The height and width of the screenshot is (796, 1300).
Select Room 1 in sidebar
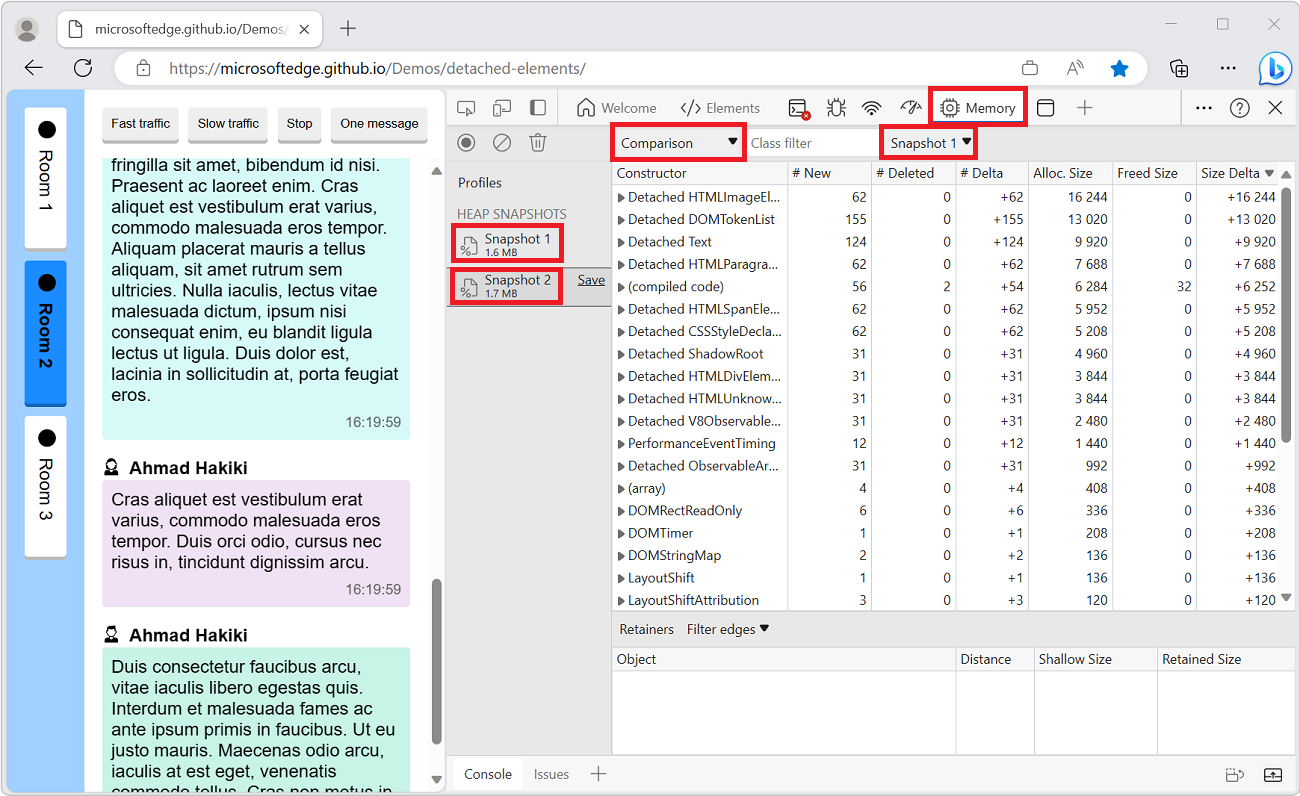coord(46,177)
